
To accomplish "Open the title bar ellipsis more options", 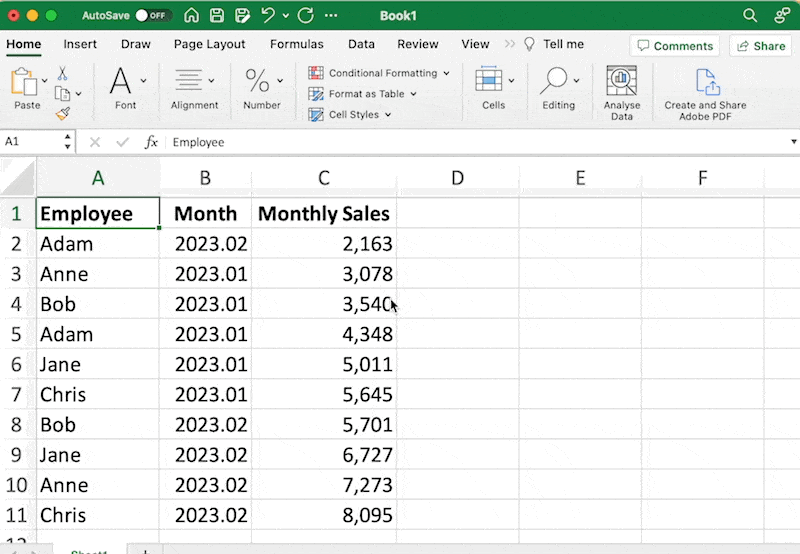I will (331, 16).
